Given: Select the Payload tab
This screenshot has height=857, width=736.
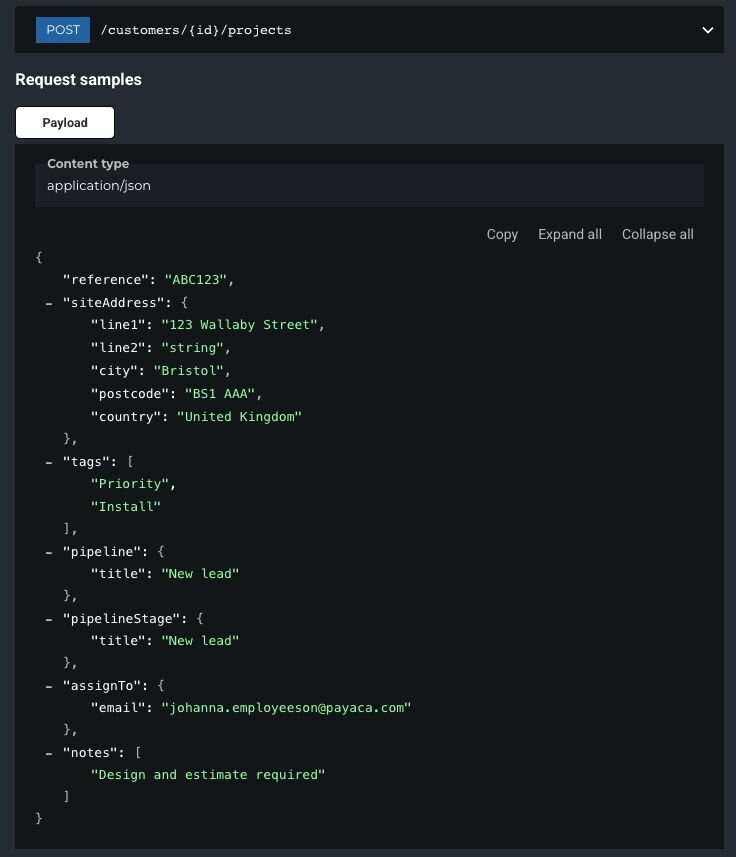Looking at the screenshot, I should 65,123.
